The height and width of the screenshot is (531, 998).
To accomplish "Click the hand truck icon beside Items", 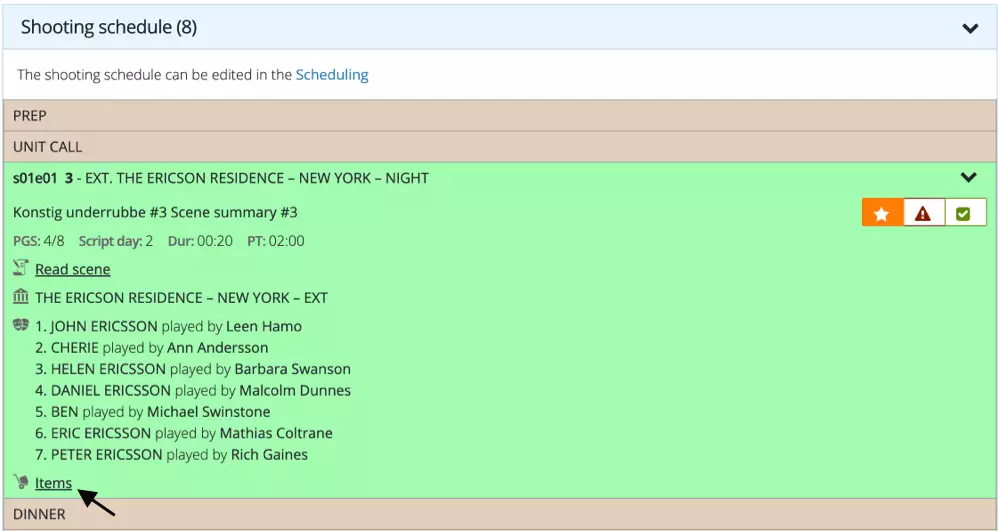I will click(x=20, y=482).
